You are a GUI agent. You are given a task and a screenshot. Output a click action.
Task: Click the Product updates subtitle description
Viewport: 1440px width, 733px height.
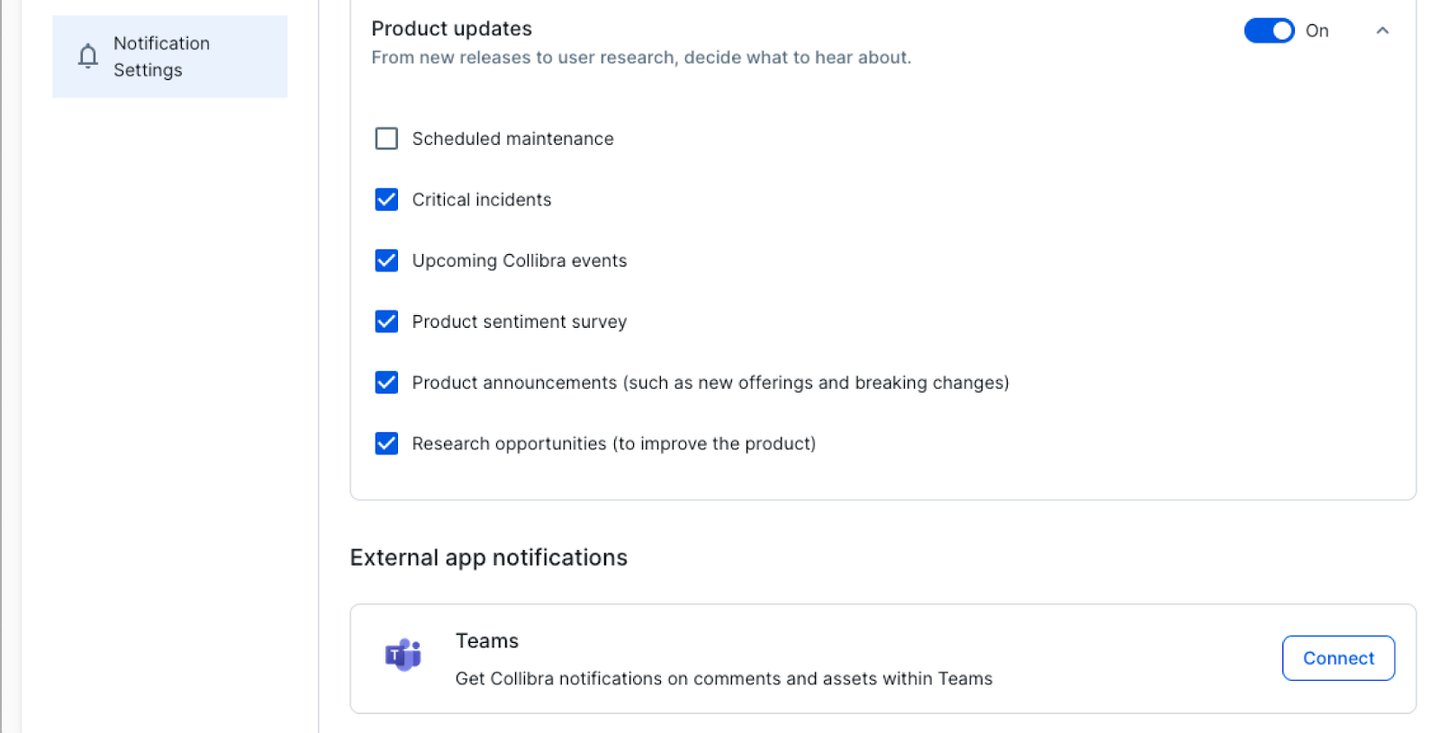tap(641, 58)
